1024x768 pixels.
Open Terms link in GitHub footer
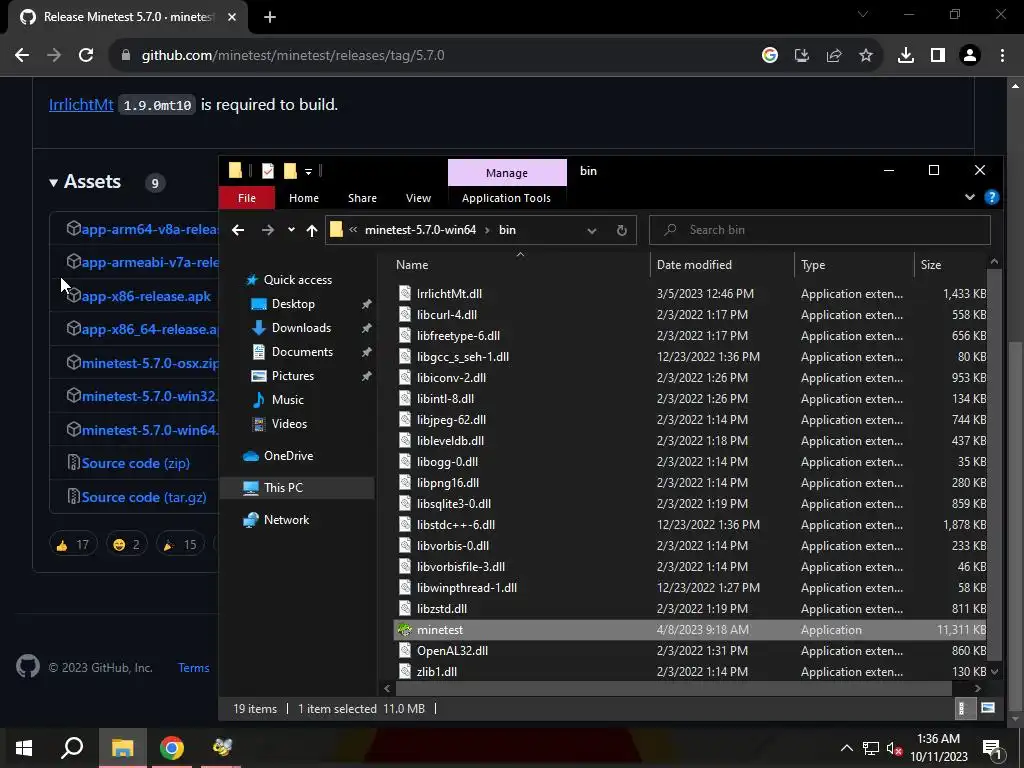click(194, 667)
